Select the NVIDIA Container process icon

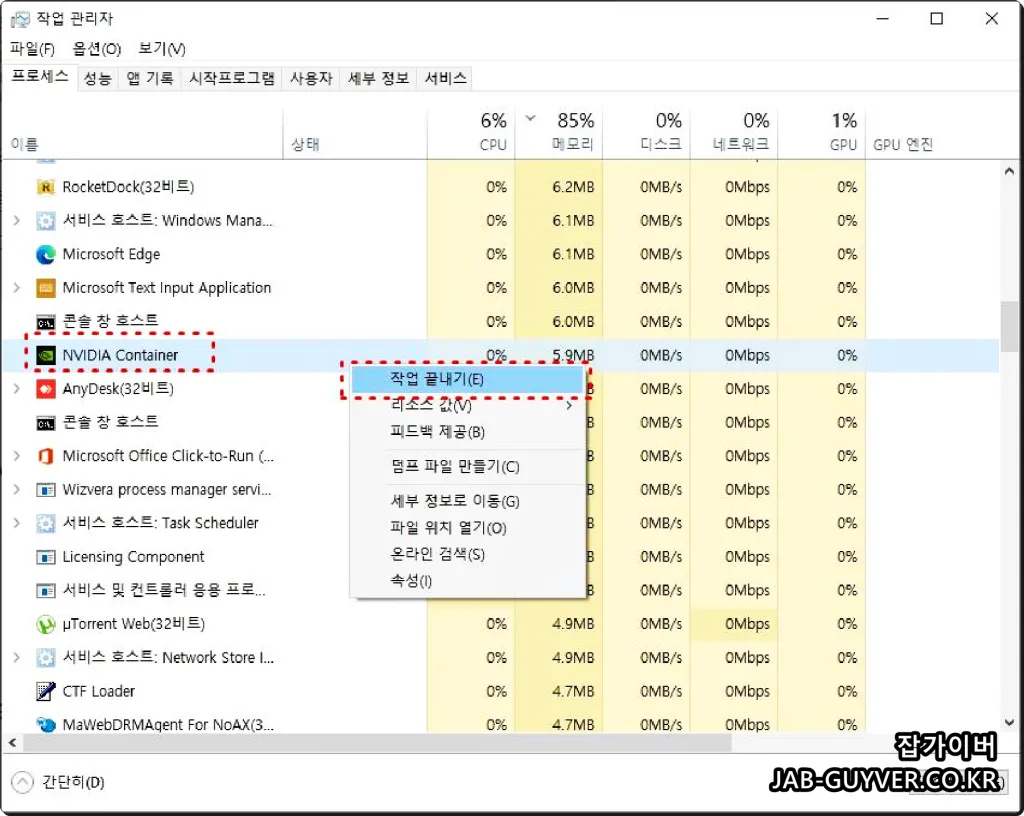46,354
